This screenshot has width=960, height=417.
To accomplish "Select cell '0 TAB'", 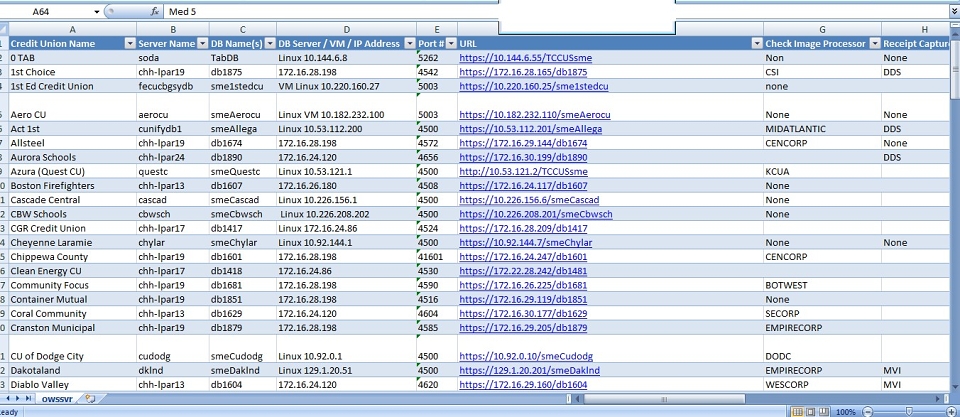I will click(x=72, y=58).
